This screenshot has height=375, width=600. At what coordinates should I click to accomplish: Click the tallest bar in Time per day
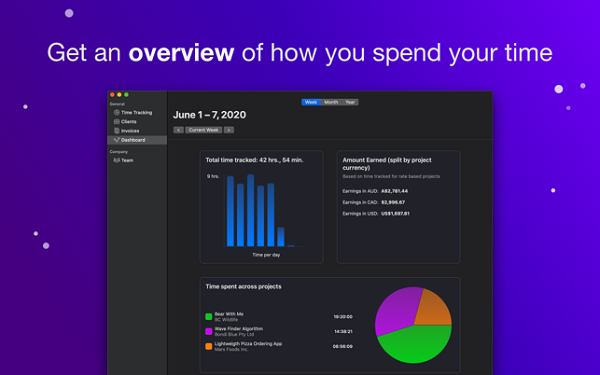coord(251,210)
